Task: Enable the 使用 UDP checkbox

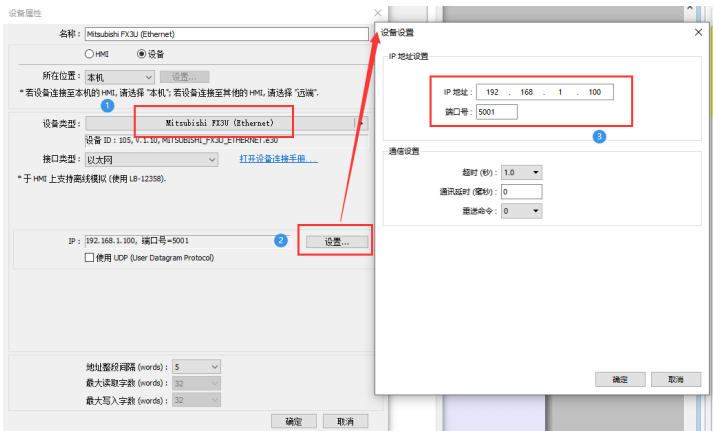Action: pos(90,258)
